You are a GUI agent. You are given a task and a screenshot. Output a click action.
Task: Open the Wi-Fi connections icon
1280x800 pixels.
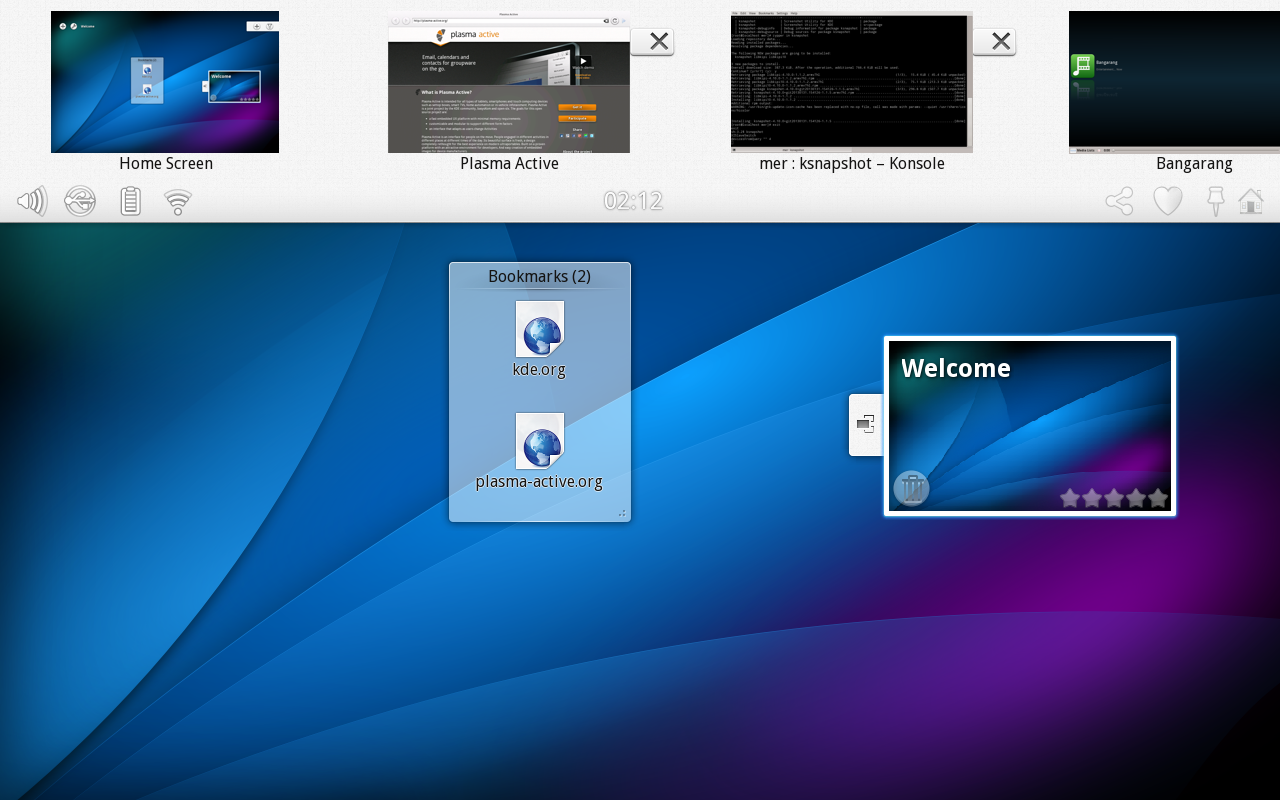(x=178, y=203)
